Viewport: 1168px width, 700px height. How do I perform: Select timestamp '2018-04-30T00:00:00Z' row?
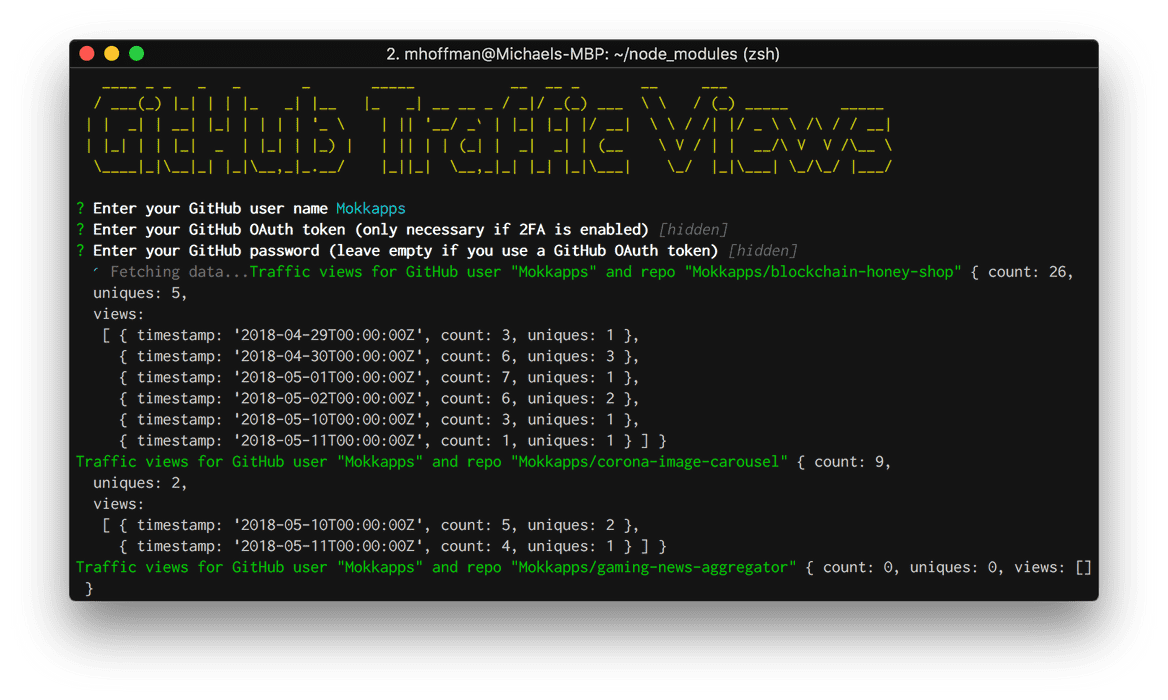(x=379, y=356)
